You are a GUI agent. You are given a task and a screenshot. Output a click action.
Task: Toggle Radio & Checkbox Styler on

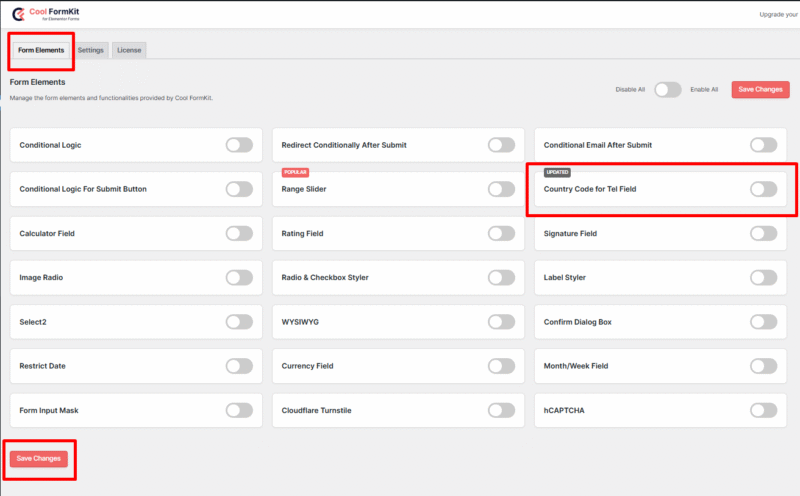click(x=501, y=278)
